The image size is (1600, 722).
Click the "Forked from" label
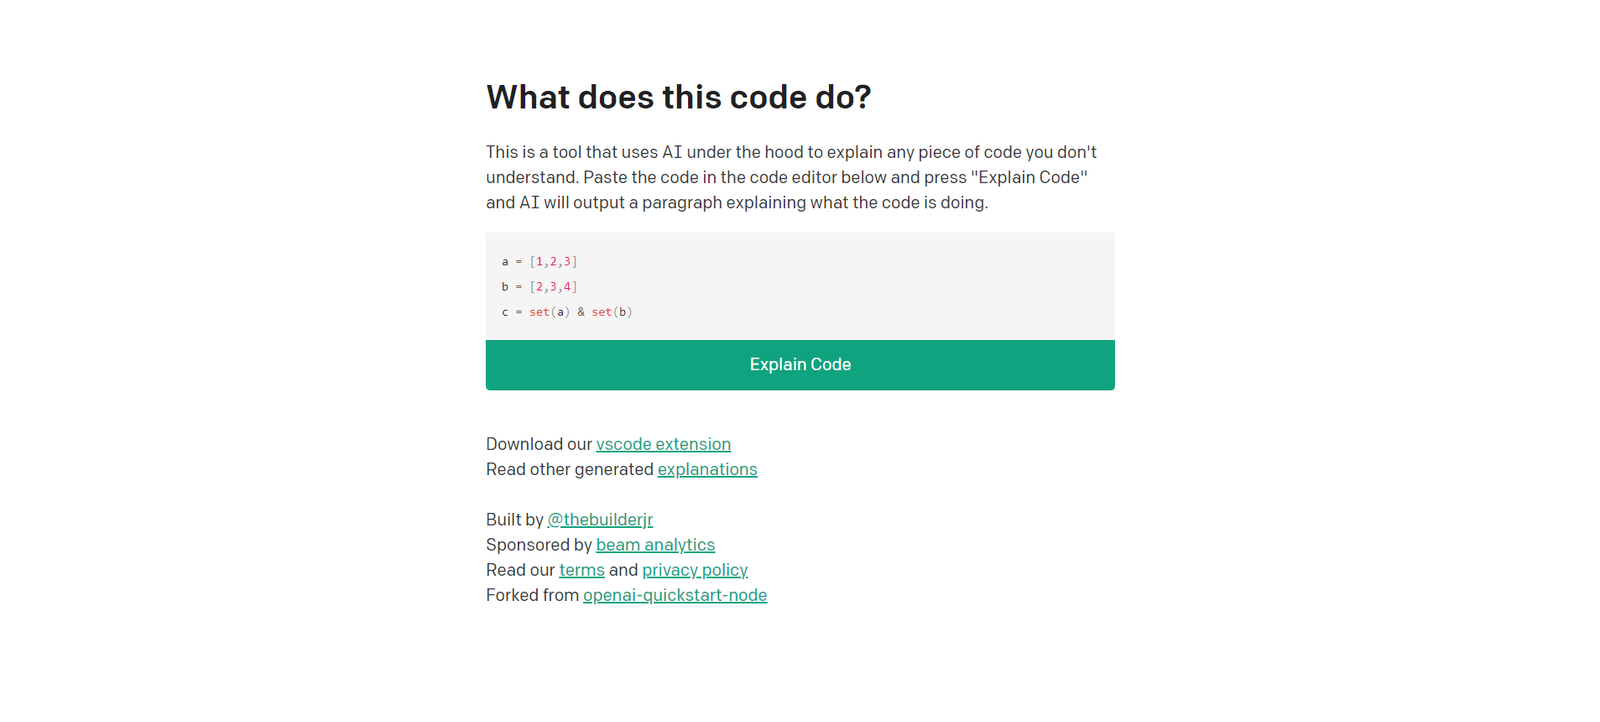click(x=532, y=595)
